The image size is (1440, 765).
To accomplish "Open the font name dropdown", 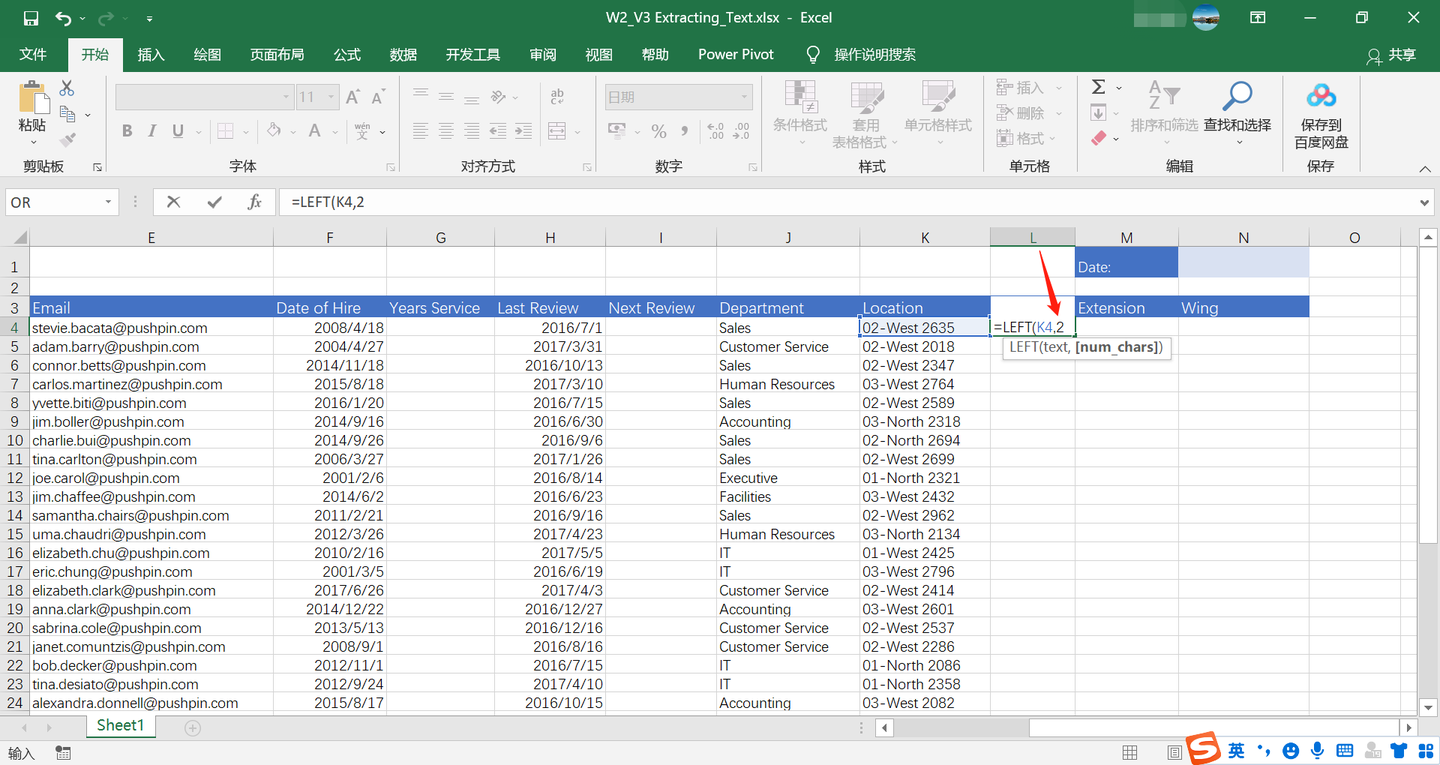I will pyautogui.click(x=285, y=97).
